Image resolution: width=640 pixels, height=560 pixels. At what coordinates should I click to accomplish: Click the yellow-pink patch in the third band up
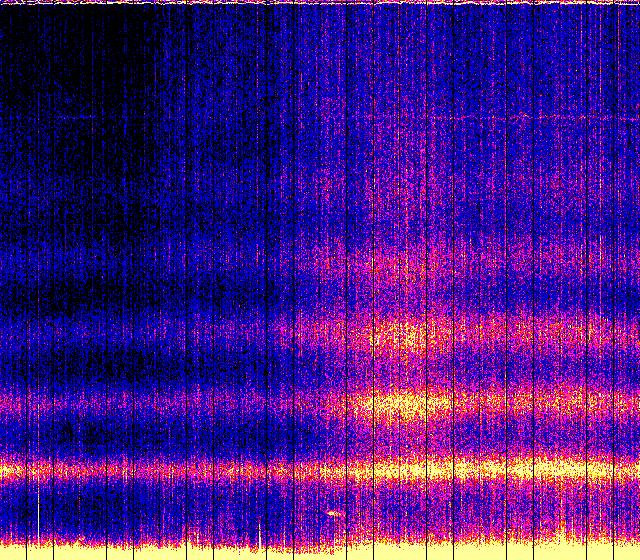(x=400, y=333)
